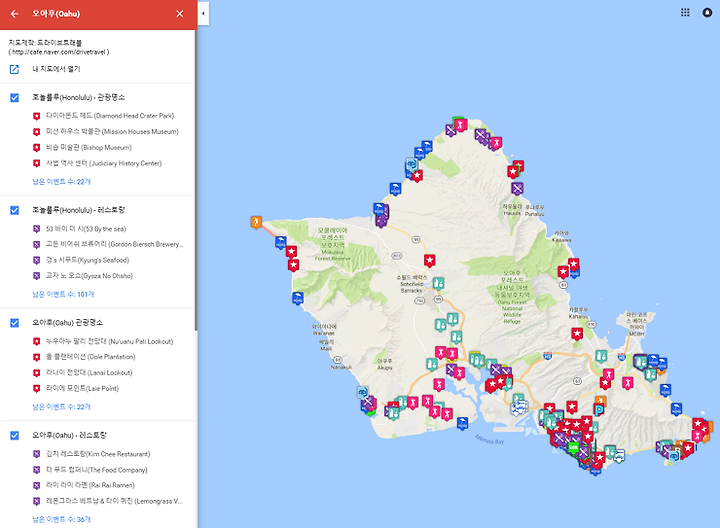
Task: Select the Laie Point entry
Action: point(82,388)
